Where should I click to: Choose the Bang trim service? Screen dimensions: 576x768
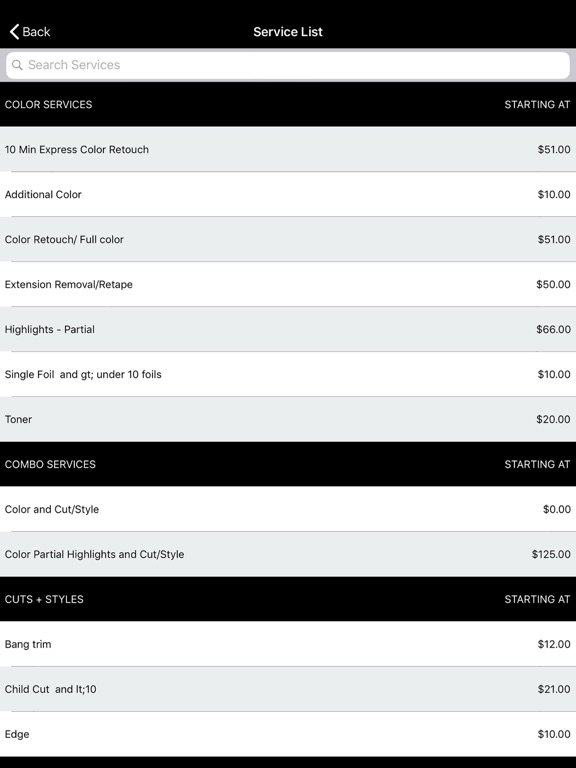pyautogui.click(x=288, y=645)
